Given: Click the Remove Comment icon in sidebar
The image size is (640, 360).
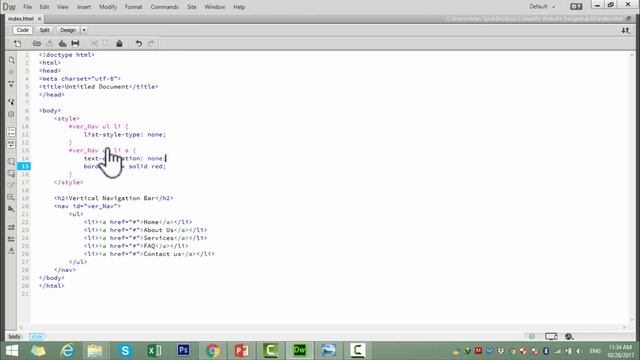Looking at the screenshot, I should (11, 174).
